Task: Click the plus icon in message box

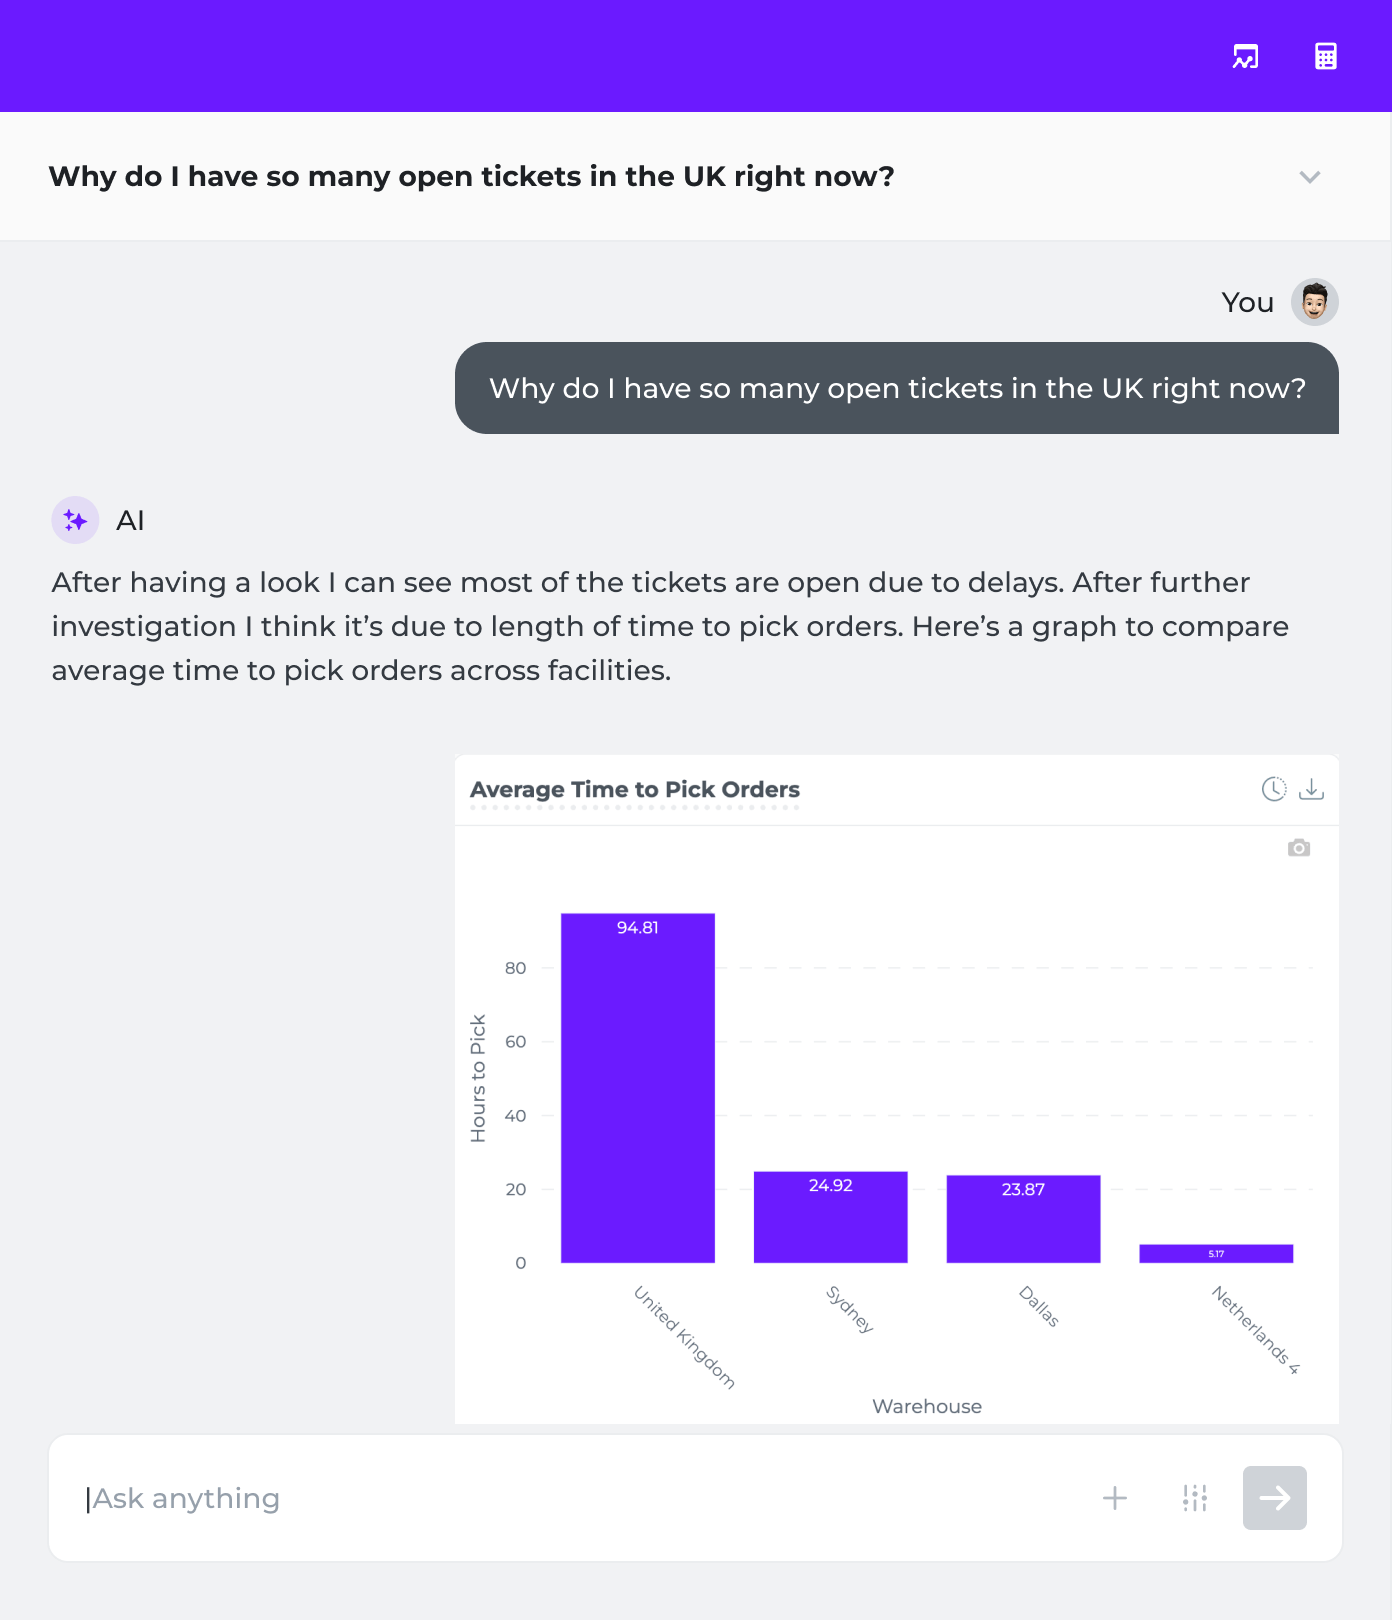Action: coord(1114,1498)
